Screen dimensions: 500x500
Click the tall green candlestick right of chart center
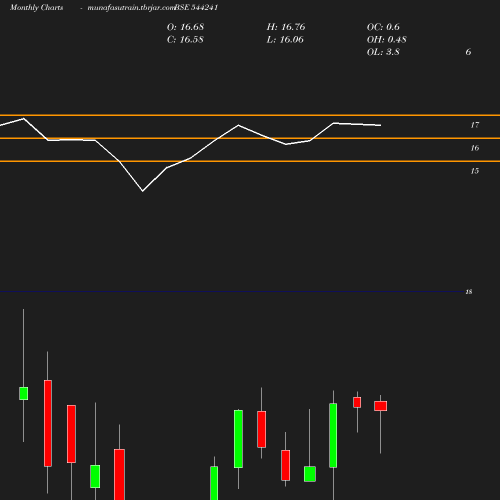pyautogui.click(x=333, y=435)
